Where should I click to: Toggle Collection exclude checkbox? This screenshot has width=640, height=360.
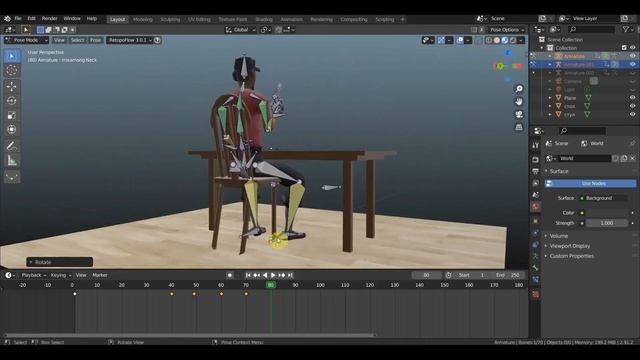click(624, 48)
